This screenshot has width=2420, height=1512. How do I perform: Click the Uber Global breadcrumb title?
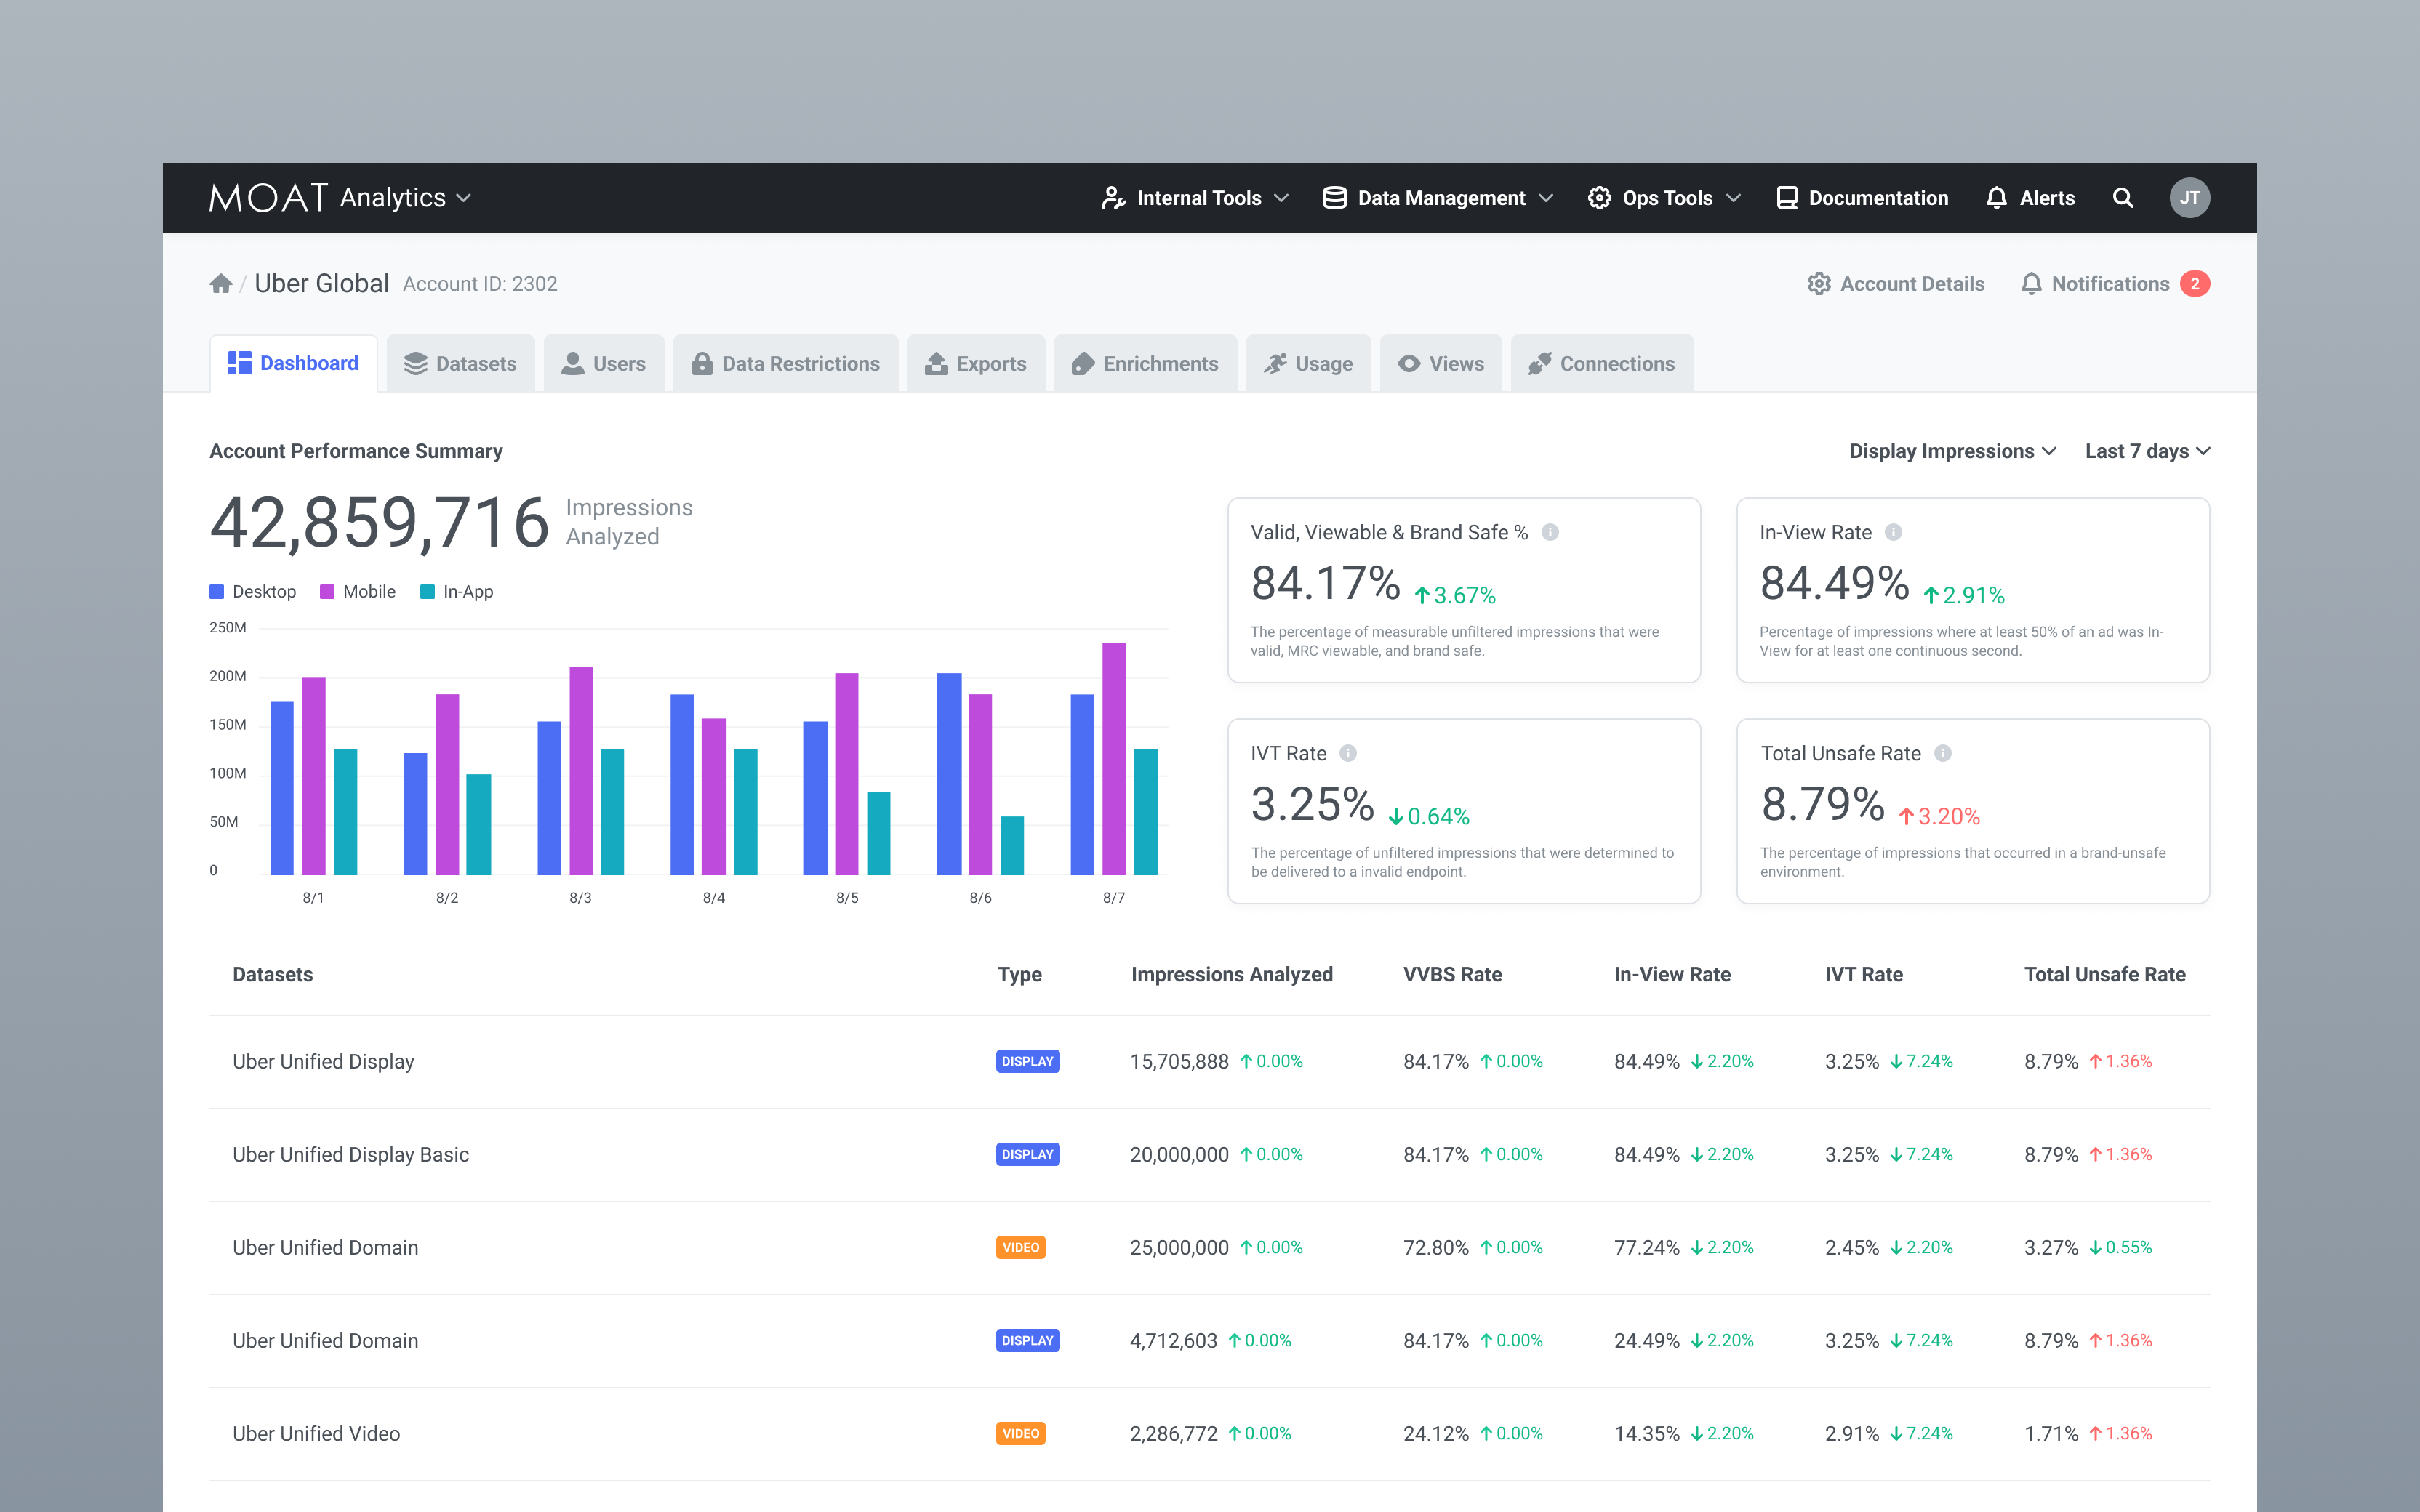(x=321, y=284)
